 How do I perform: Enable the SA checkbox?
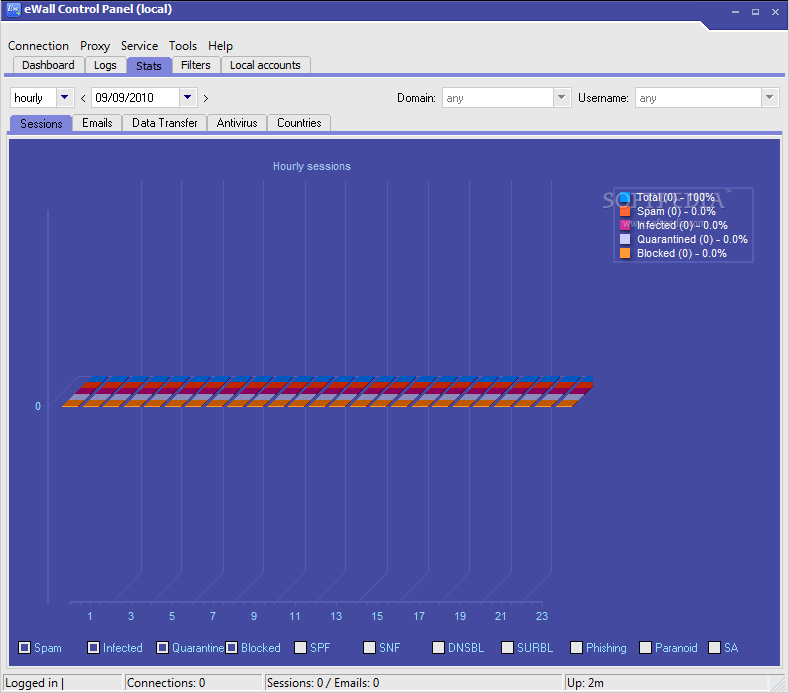pos(714,647)
